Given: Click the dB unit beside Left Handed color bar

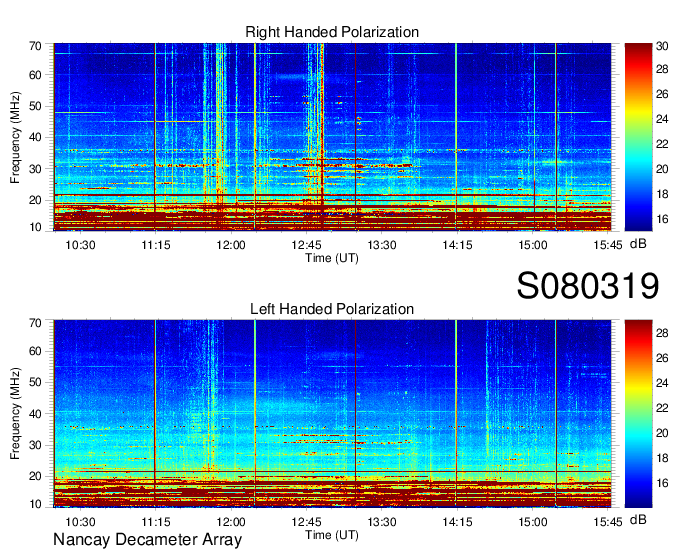Looking at the screenshot, I should (x=638, y=520).
